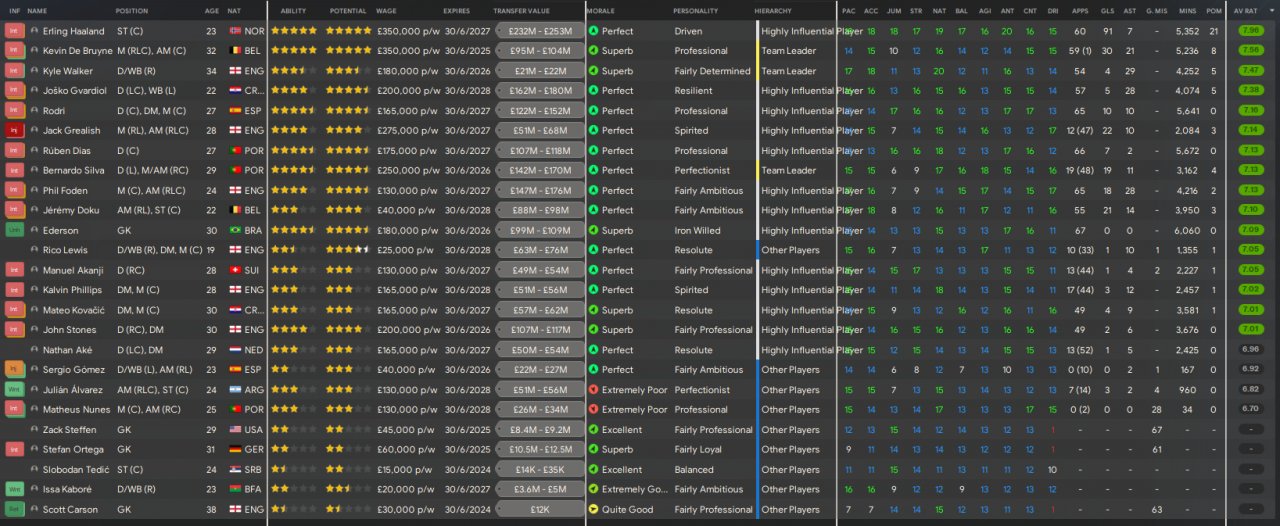The width and height of the screenshot is (1280, 526).
Task: Click Issa Kaboré's Wnt status badge
Action: click(x=14, y=489)
